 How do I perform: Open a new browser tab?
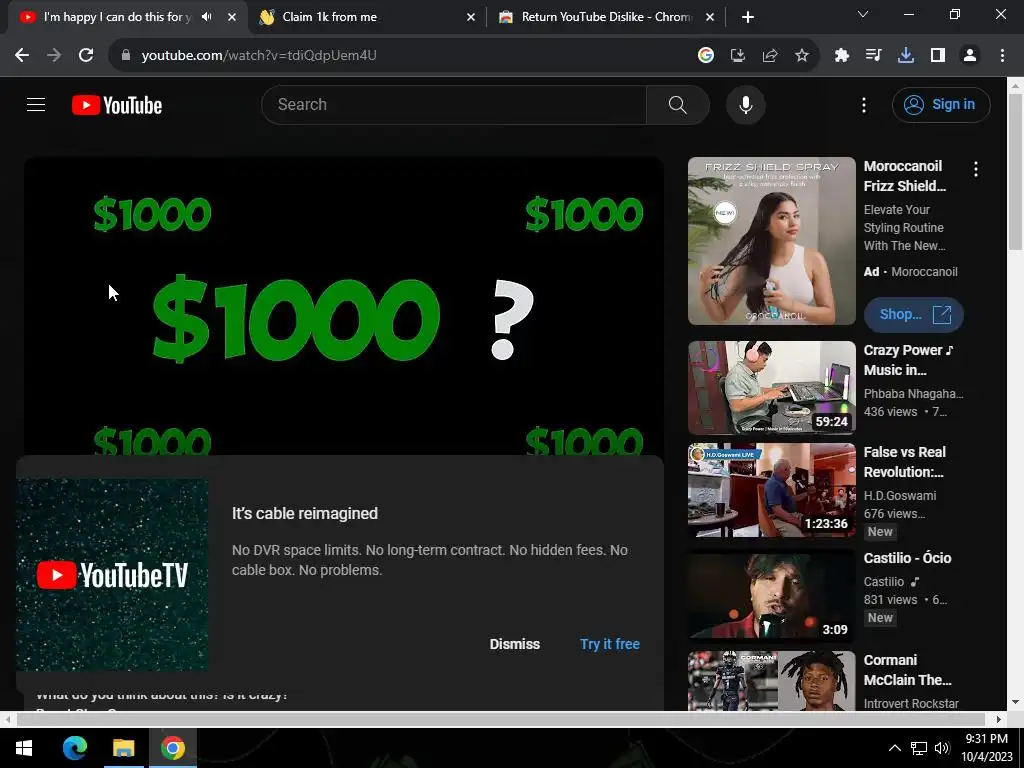(748, 17)
